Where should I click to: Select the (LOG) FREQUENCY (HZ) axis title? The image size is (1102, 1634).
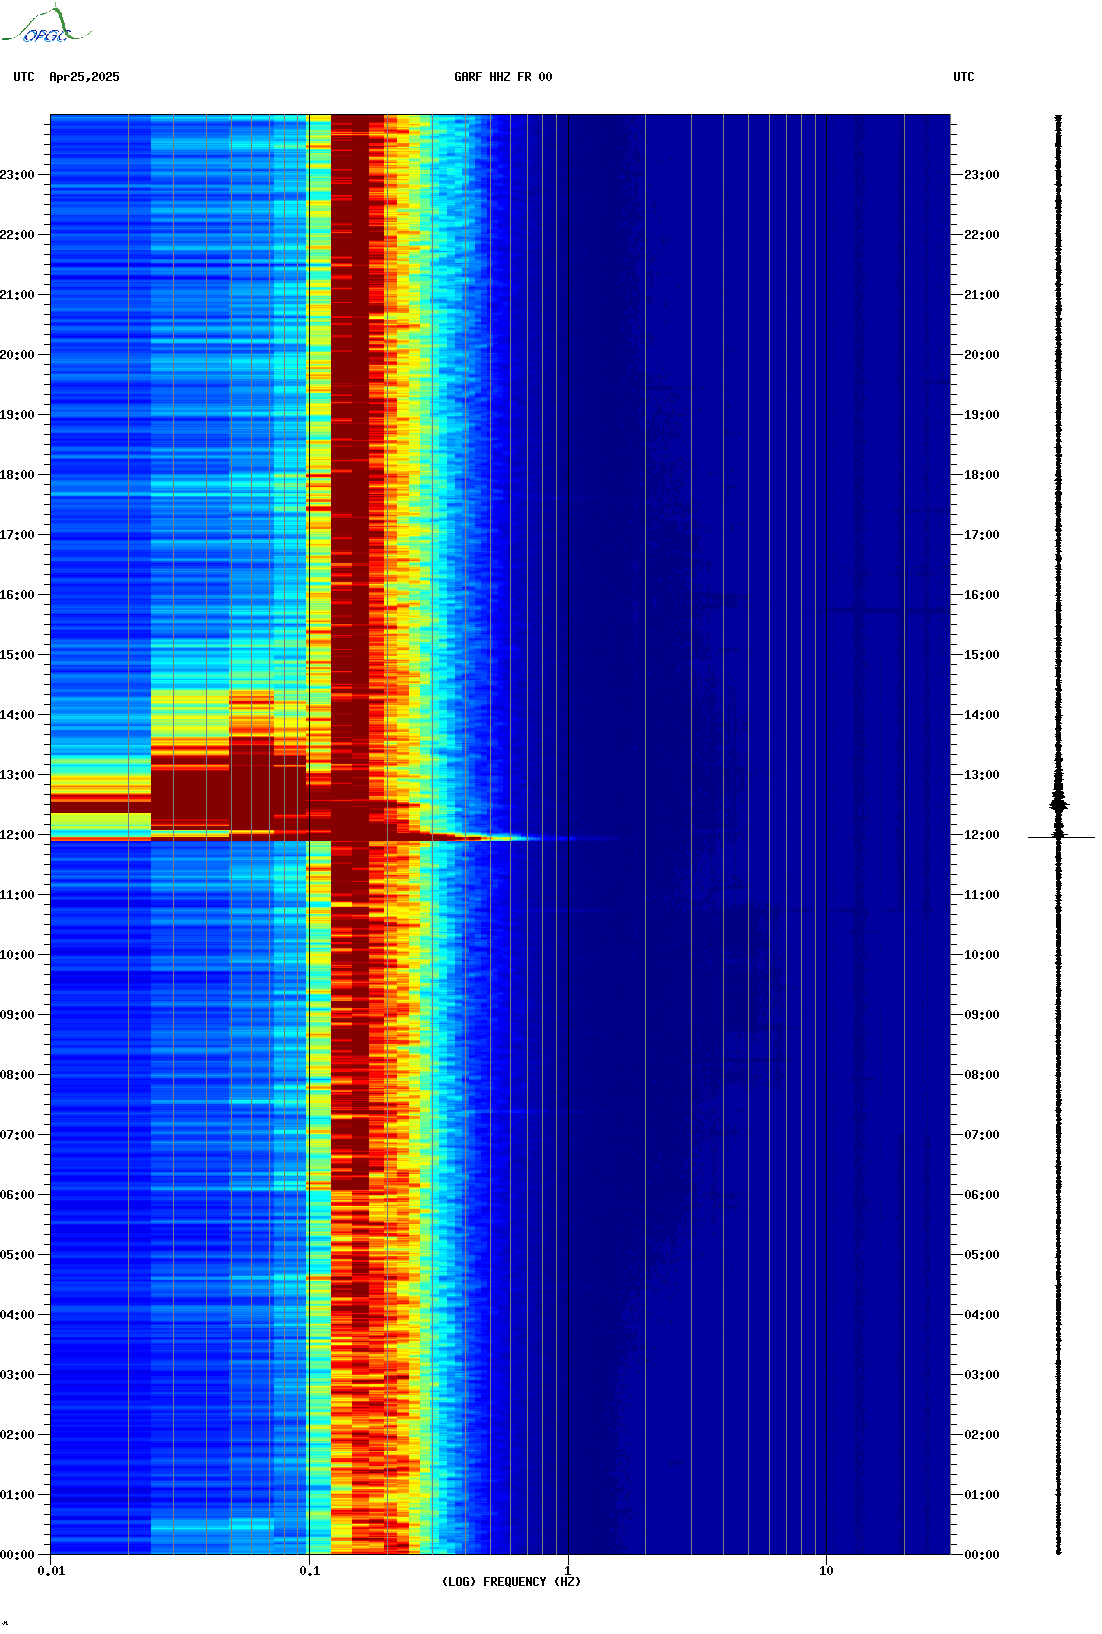click(511, 1581)
